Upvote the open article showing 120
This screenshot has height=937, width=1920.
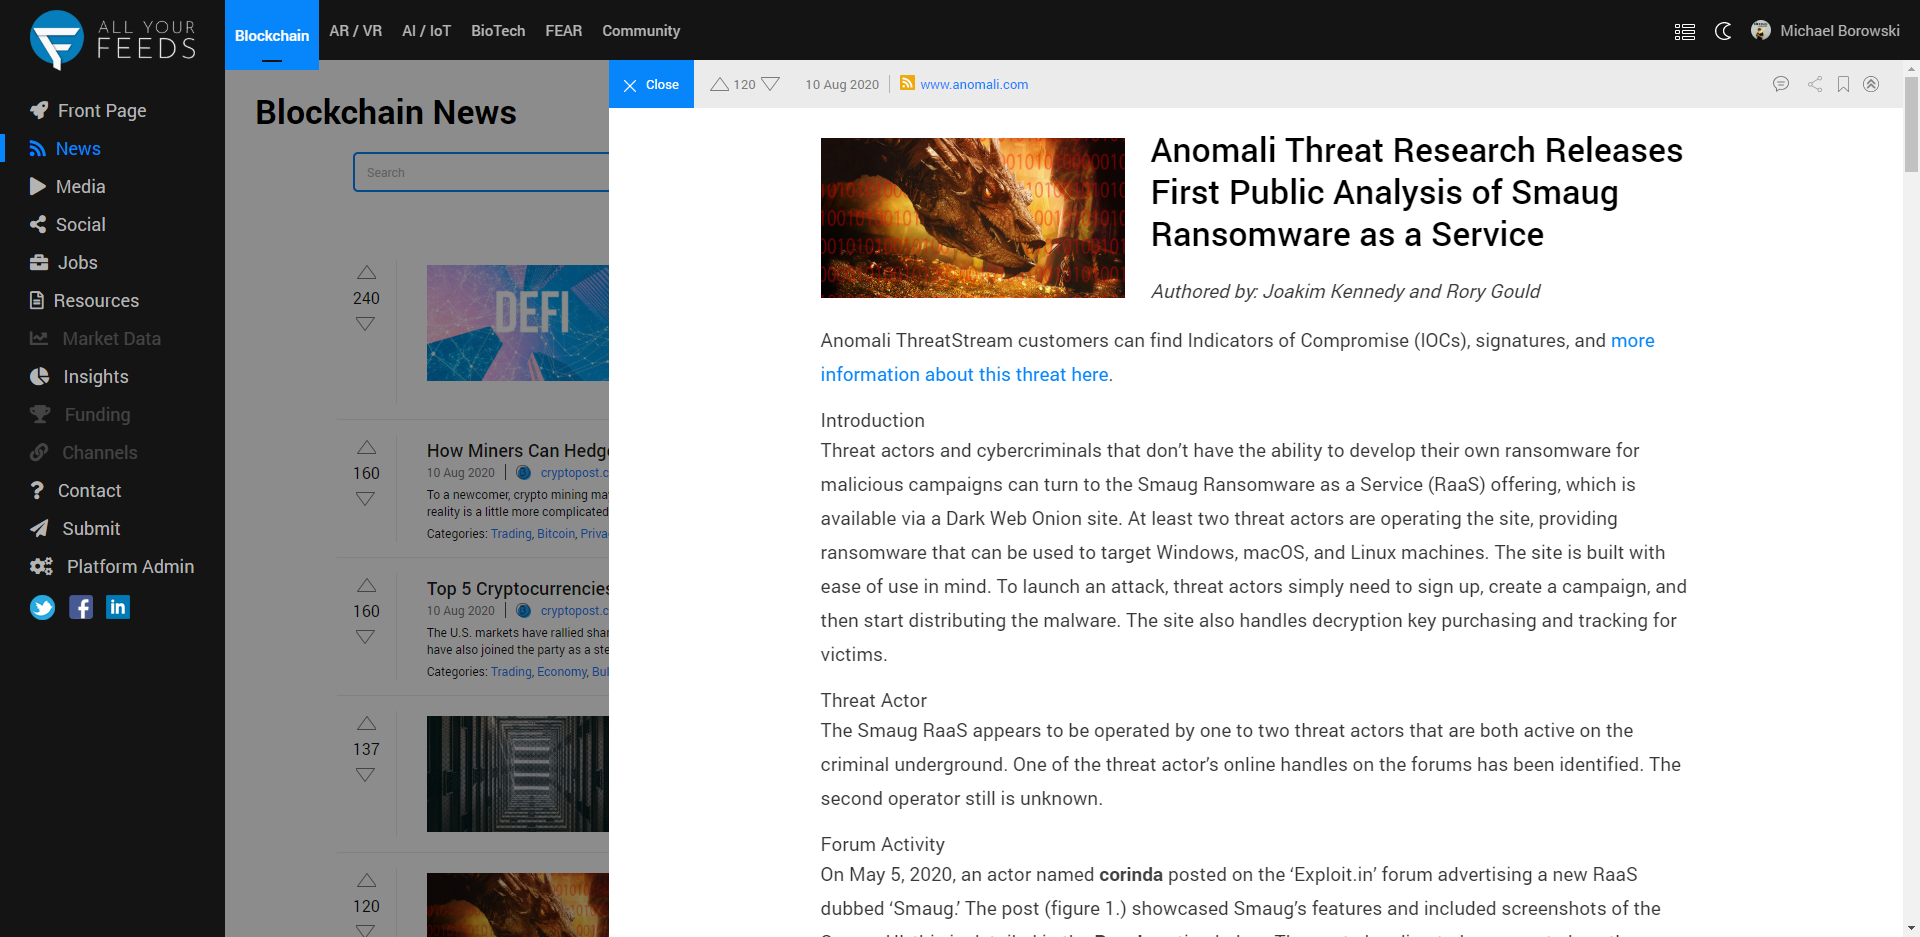[x=719, y=84]
